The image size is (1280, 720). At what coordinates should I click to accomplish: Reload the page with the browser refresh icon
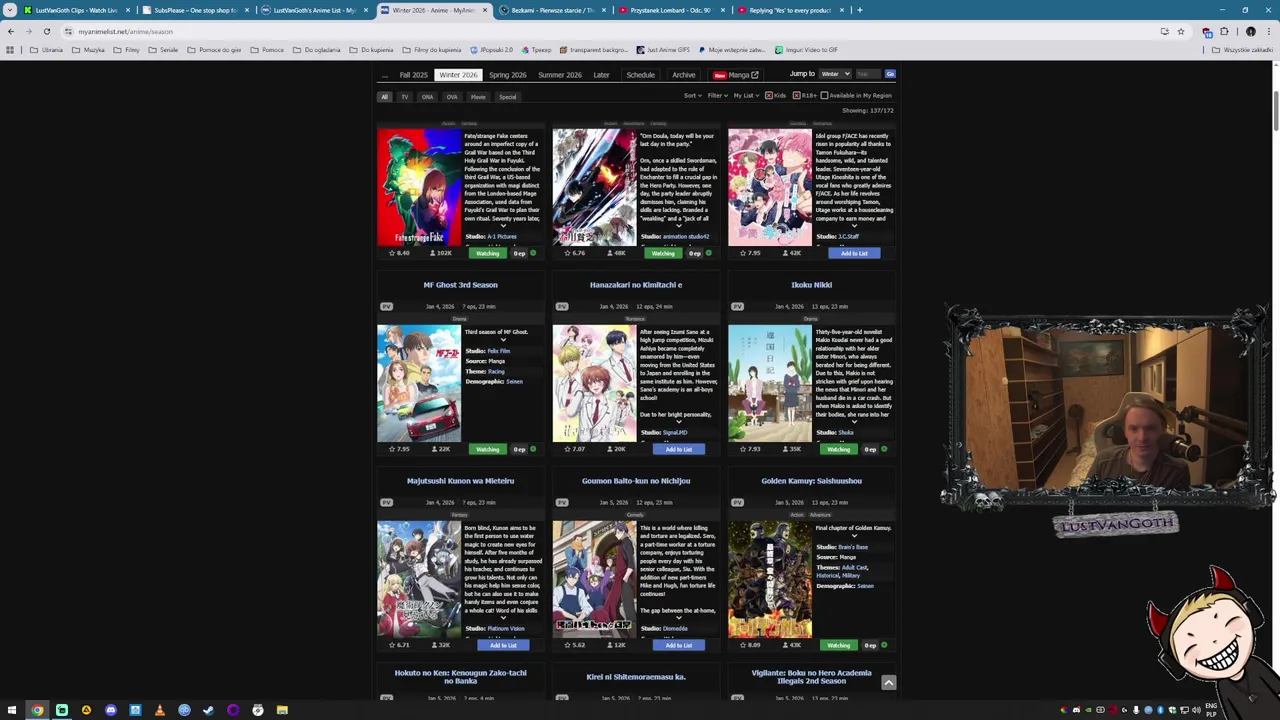coord(46,31)
